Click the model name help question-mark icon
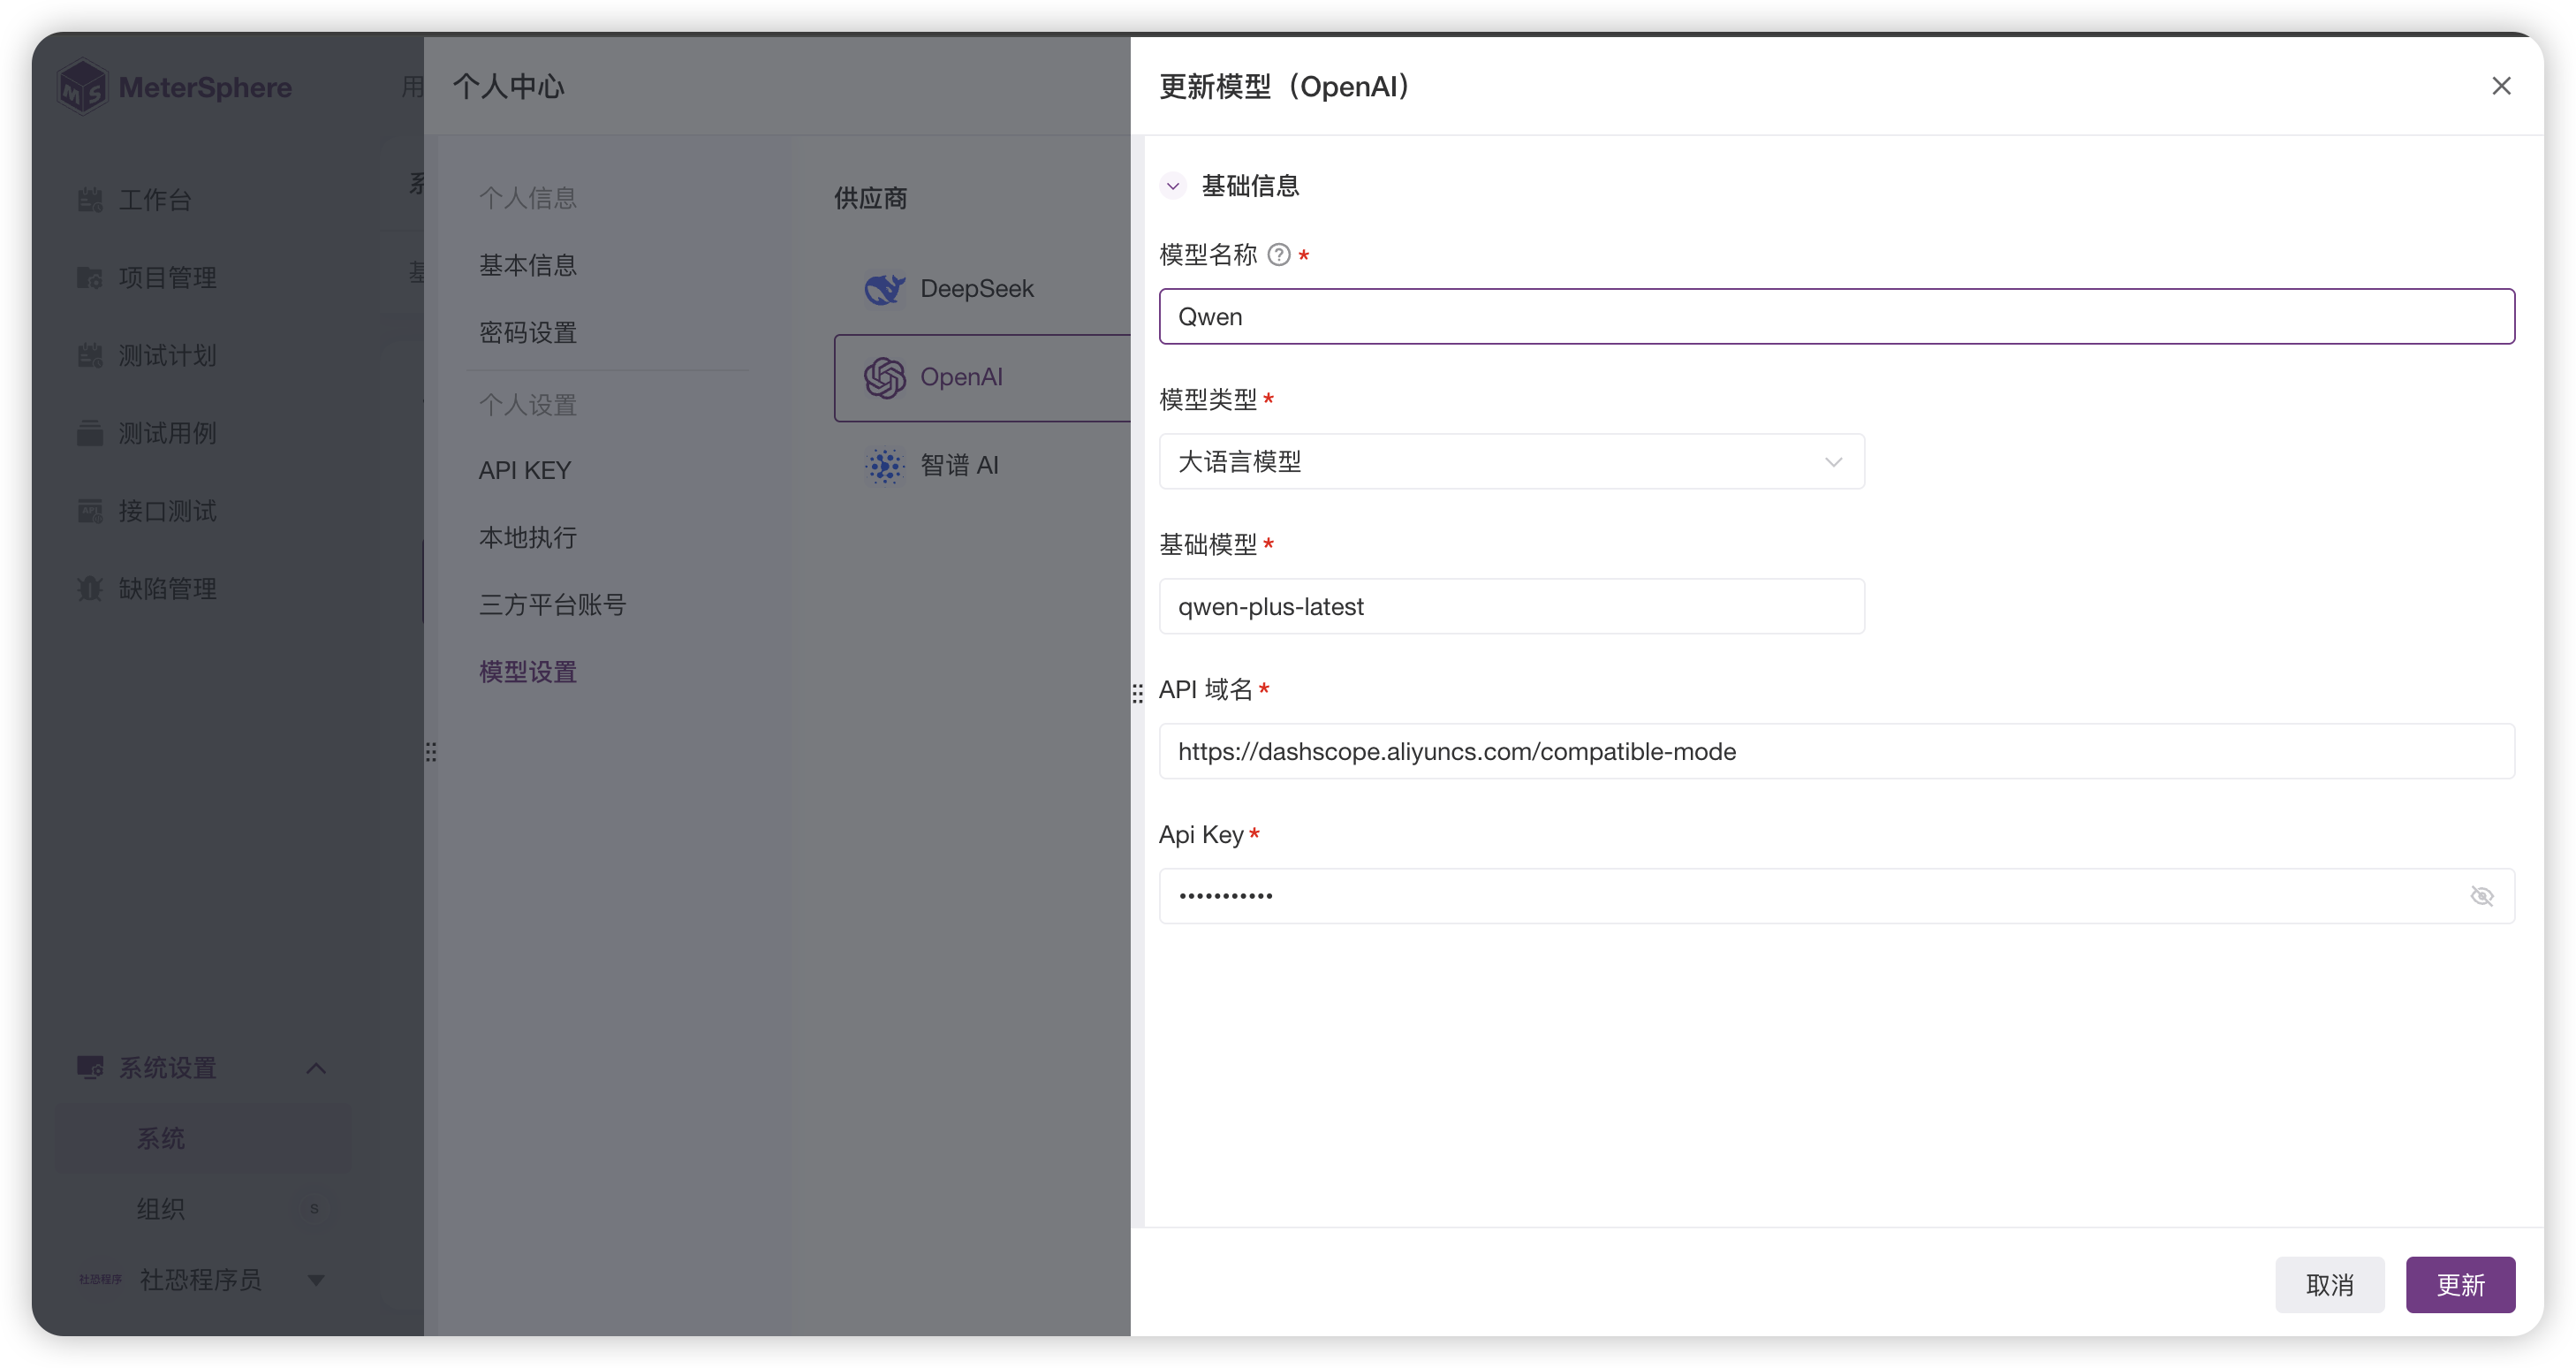The width and height of the screenshot is (2576, 1368). pyautogui.click(x=1278, y=255)
